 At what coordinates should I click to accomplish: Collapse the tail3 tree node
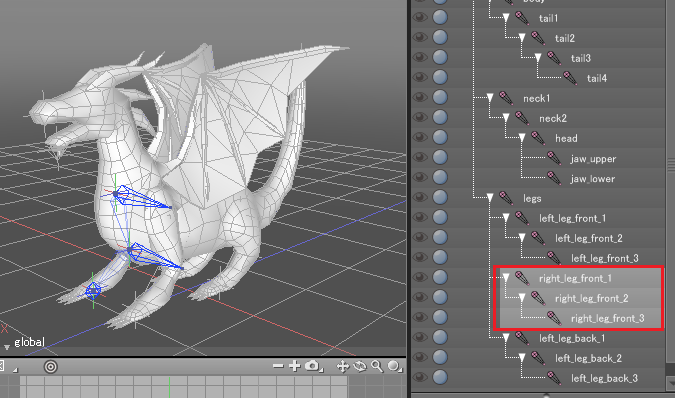(538, 58)
